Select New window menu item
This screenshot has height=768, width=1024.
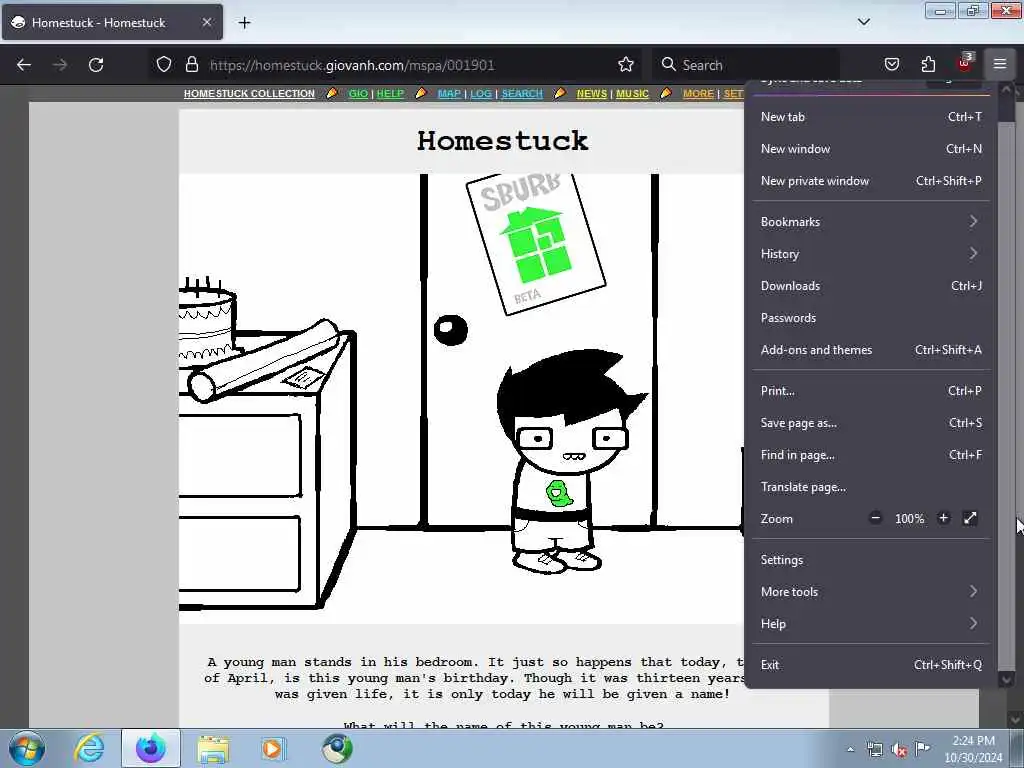point(871,149)
